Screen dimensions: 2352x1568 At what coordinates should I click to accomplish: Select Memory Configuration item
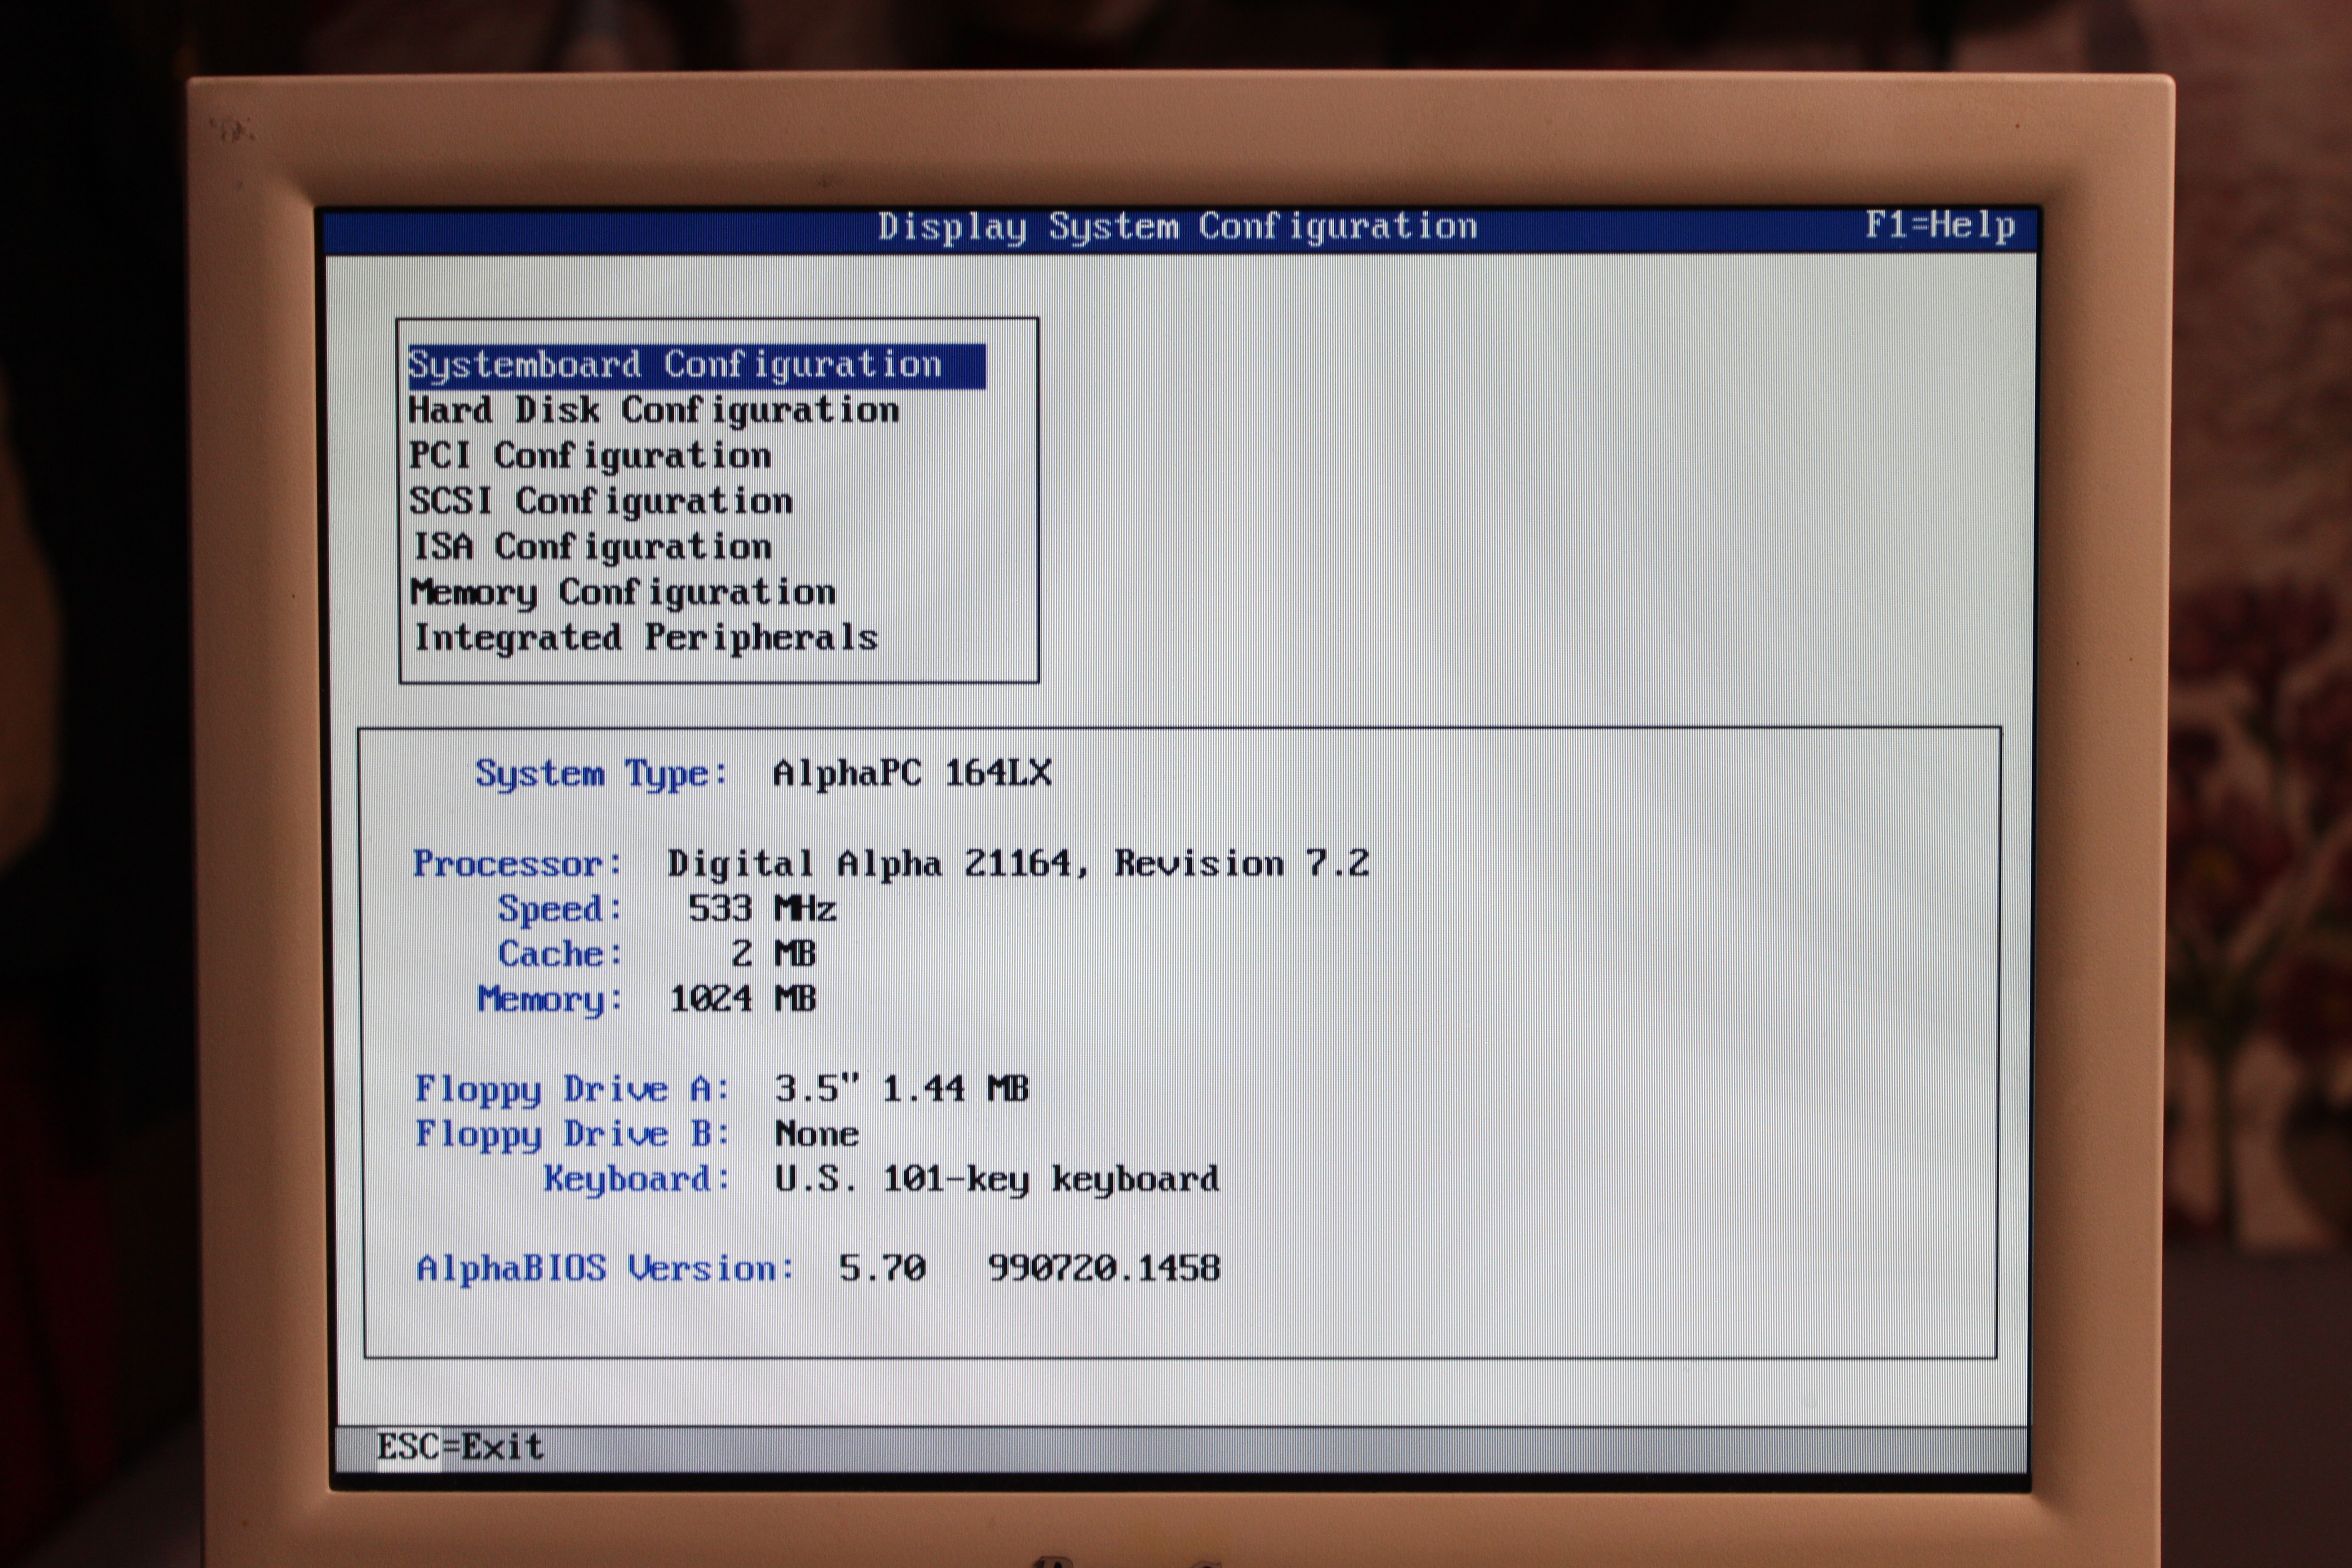tap(623, 593)
